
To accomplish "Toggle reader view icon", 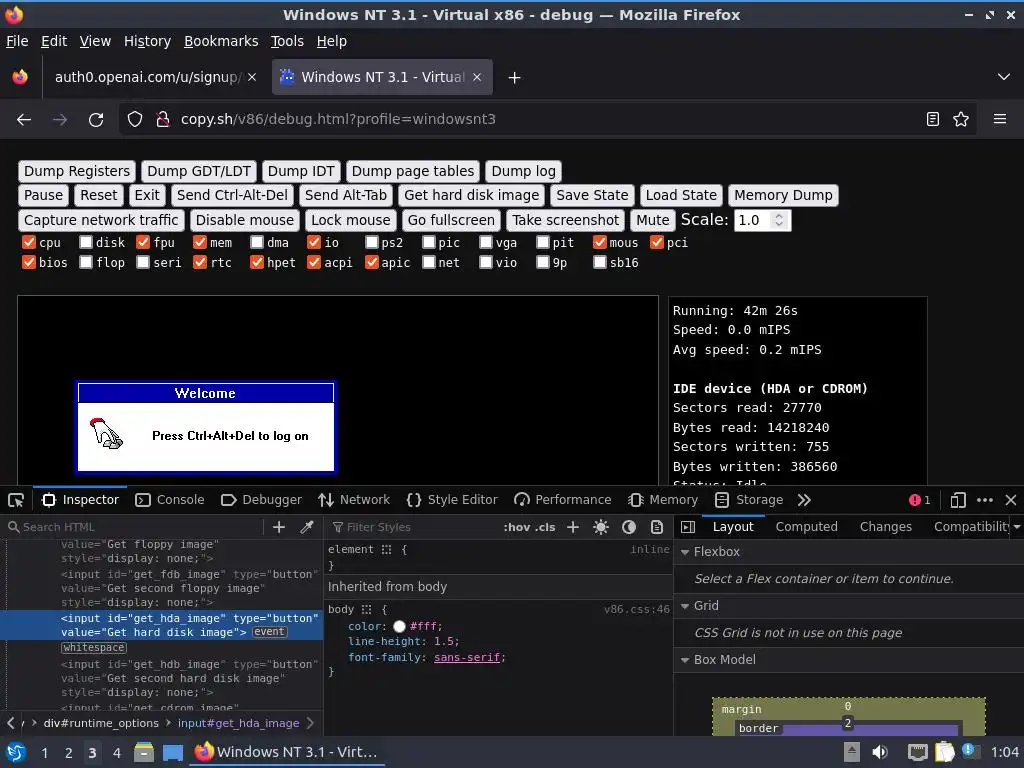I will 933,120.
